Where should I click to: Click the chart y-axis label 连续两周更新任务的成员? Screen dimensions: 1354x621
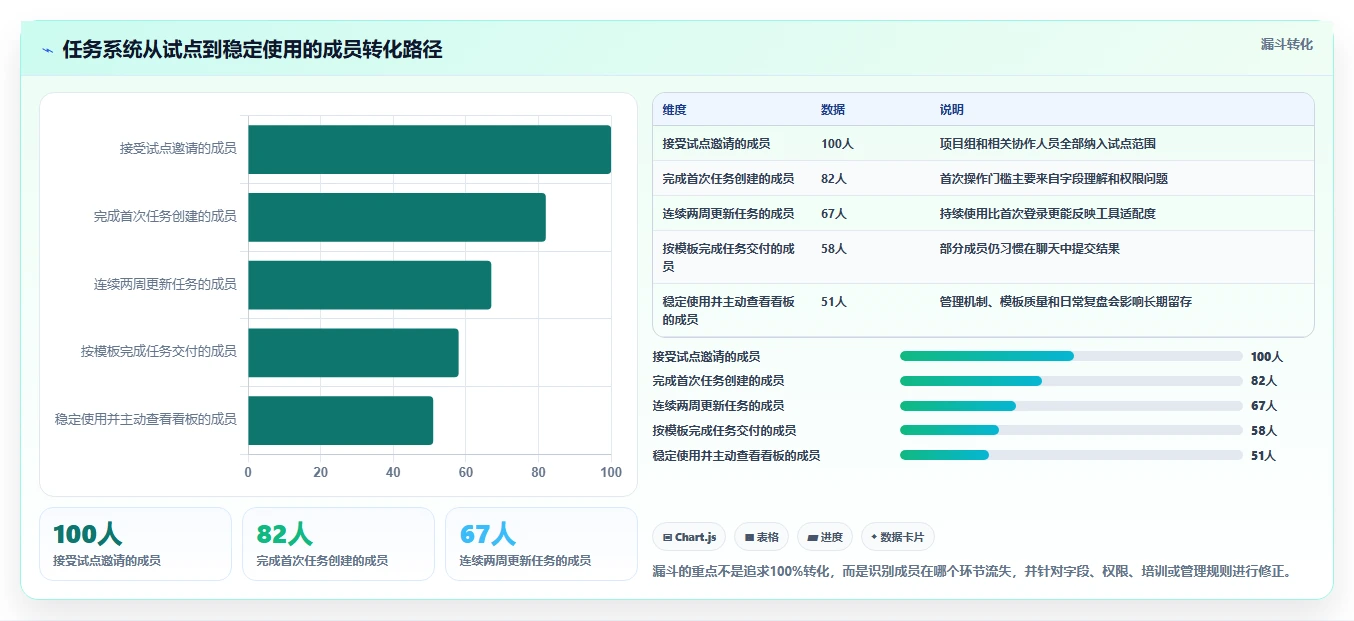point(165,284)
